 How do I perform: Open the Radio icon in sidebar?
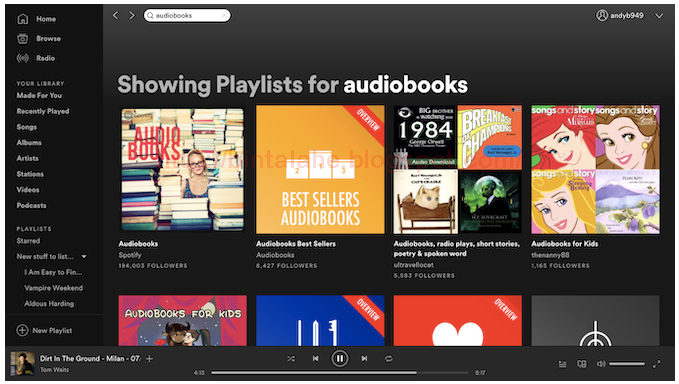click(23, 58)
